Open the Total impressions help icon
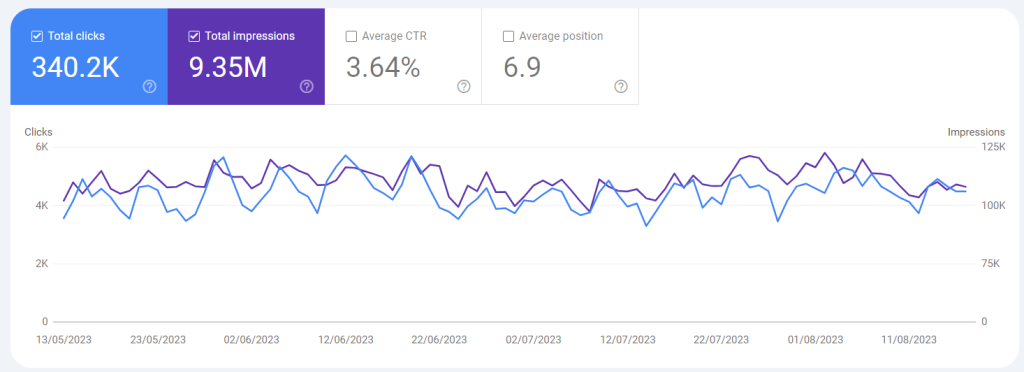 point(306,87)
